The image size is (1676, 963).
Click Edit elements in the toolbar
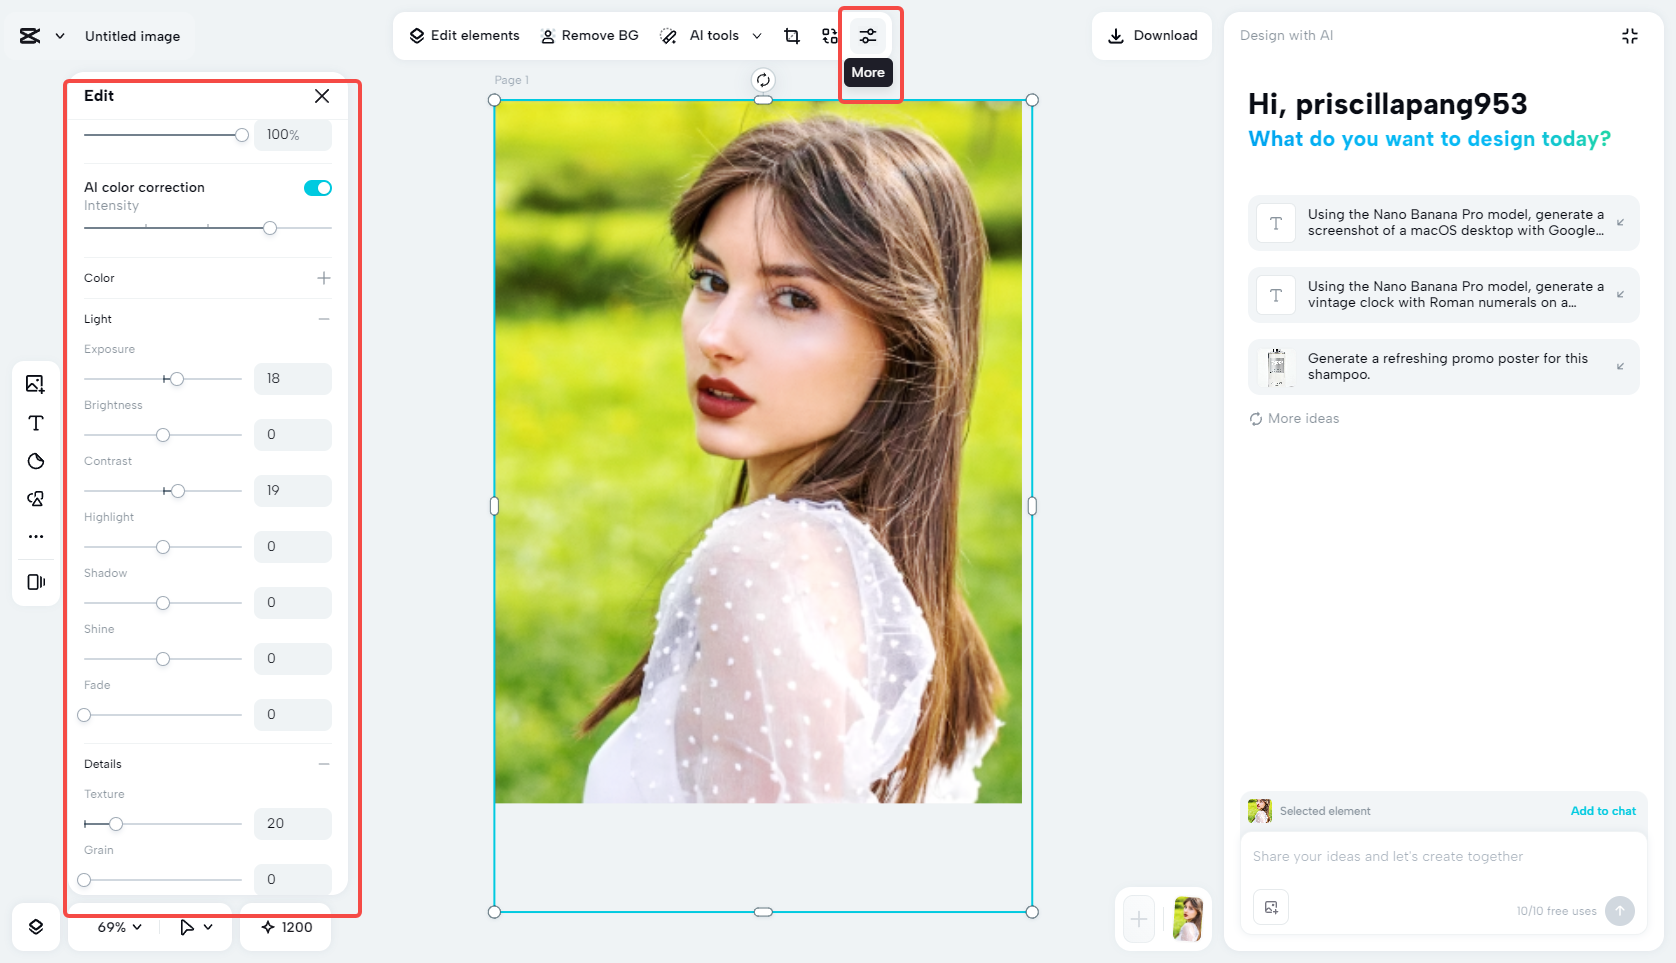point(463,35)
